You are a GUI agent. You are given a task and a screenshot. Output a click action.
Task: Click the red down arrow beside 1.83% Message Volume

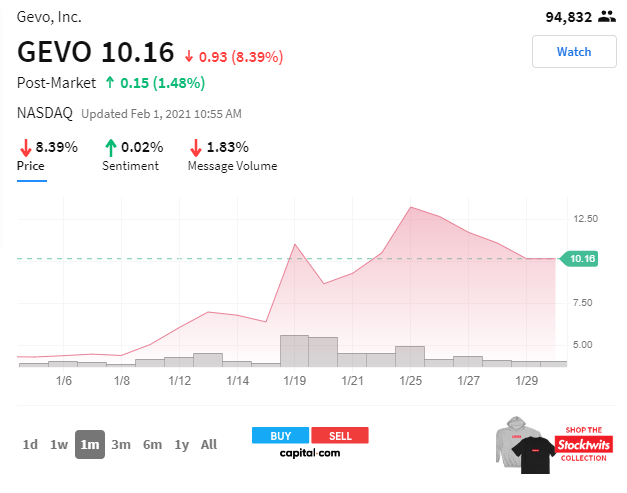click(x=196, y=148)
